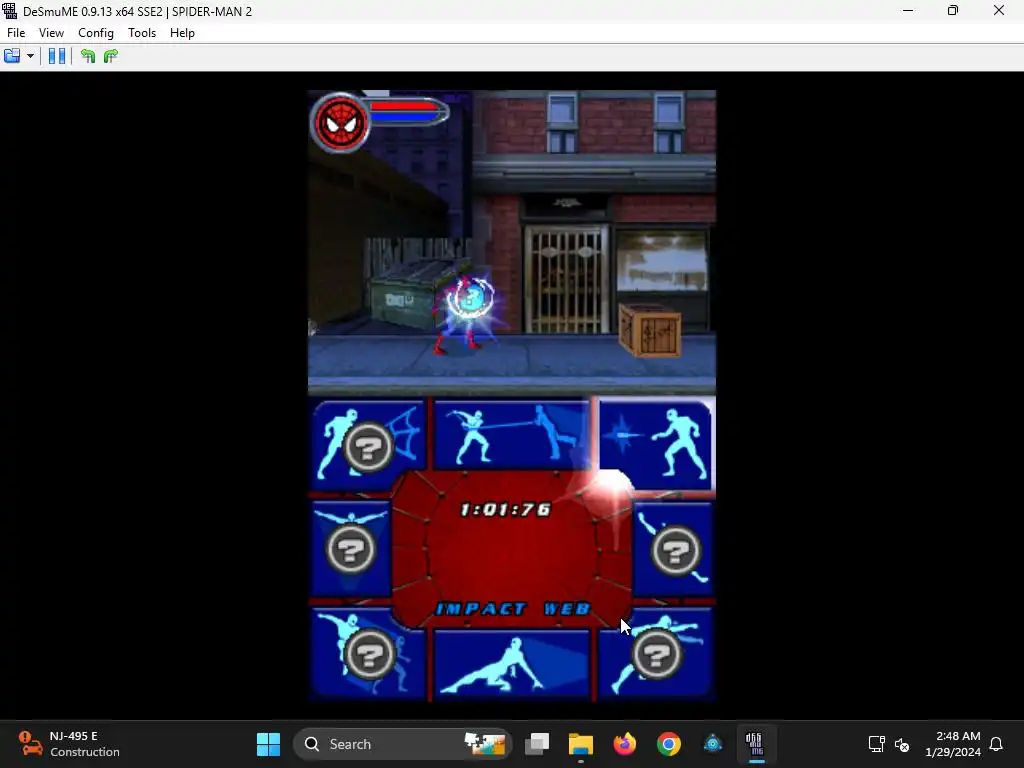Open the Tools menu

click(x=142, y=33)
